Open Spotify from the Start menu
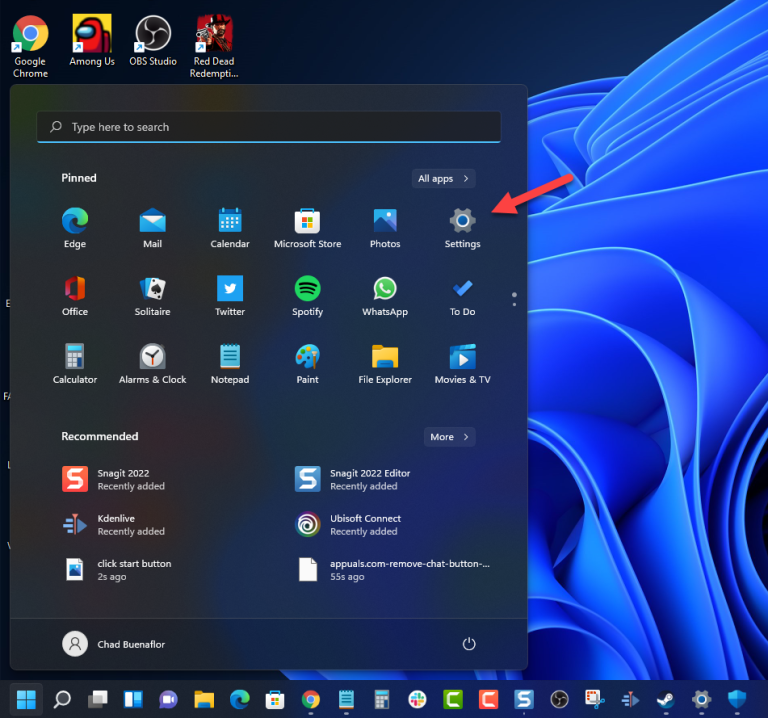The image size is (768, 718). [307, 296]
